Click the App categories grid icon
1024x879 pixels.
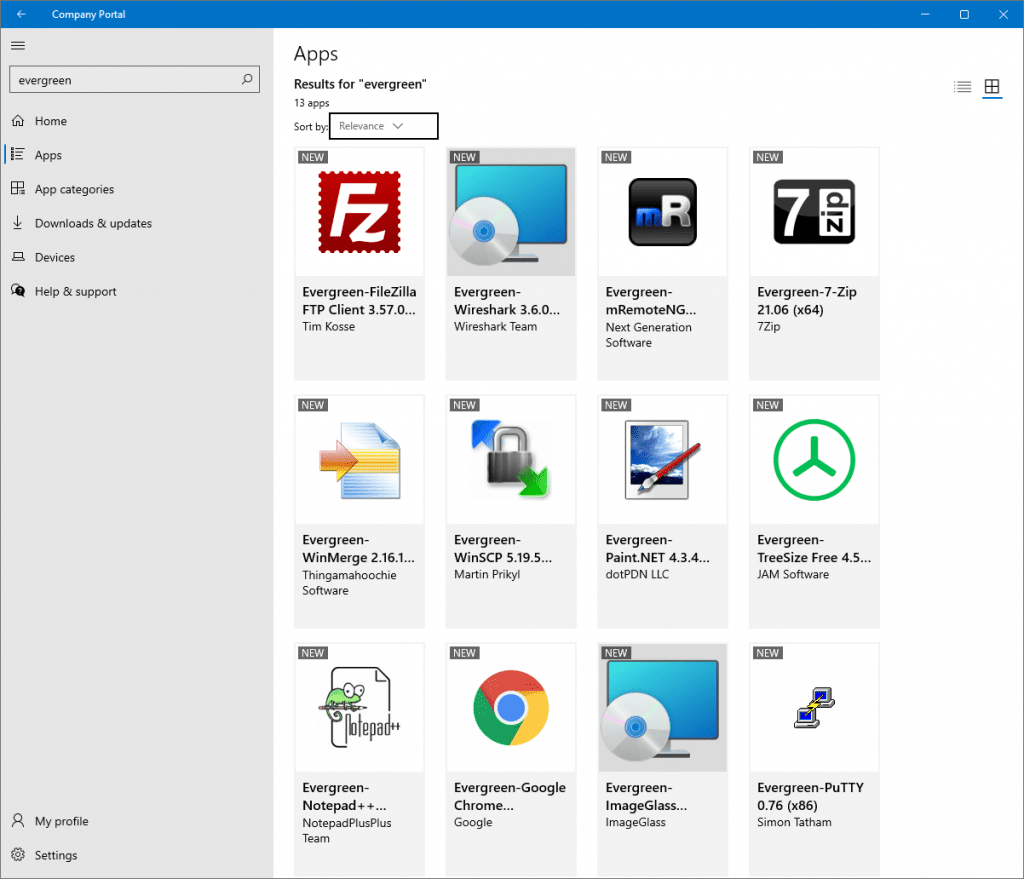[x=18, y=189]
